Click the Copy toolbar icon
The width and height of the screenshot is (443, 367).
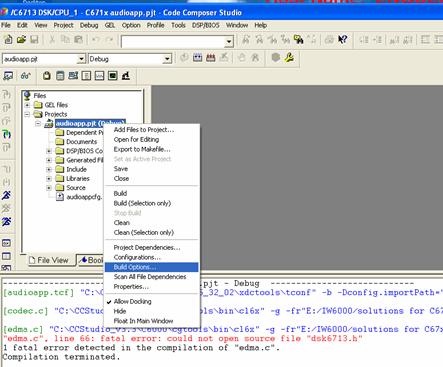pos(65,40)
